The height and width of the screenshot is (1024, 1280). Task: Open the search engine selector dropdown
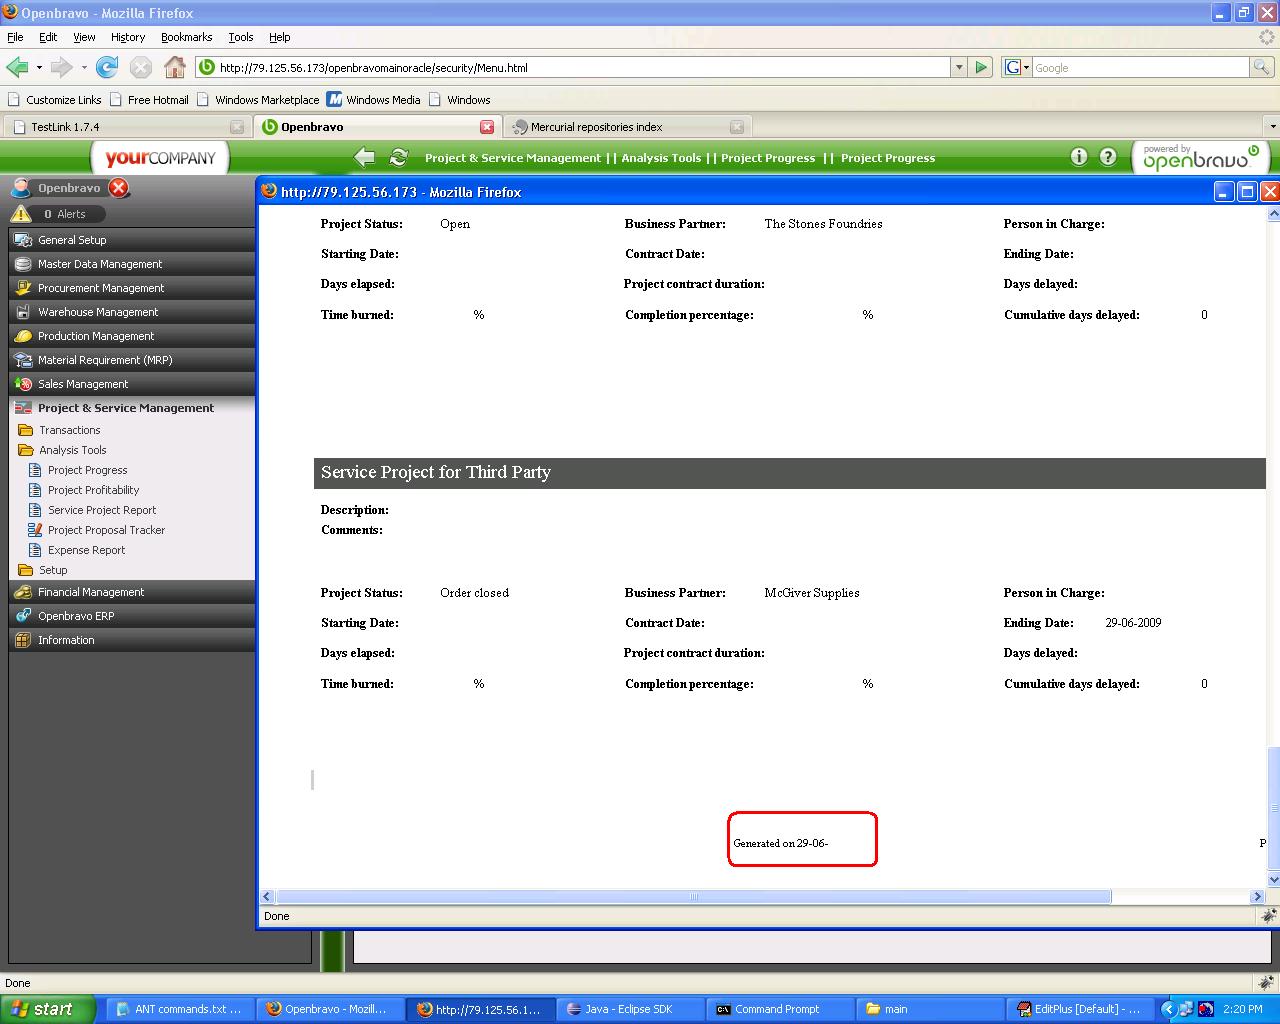pos(1017,67)
